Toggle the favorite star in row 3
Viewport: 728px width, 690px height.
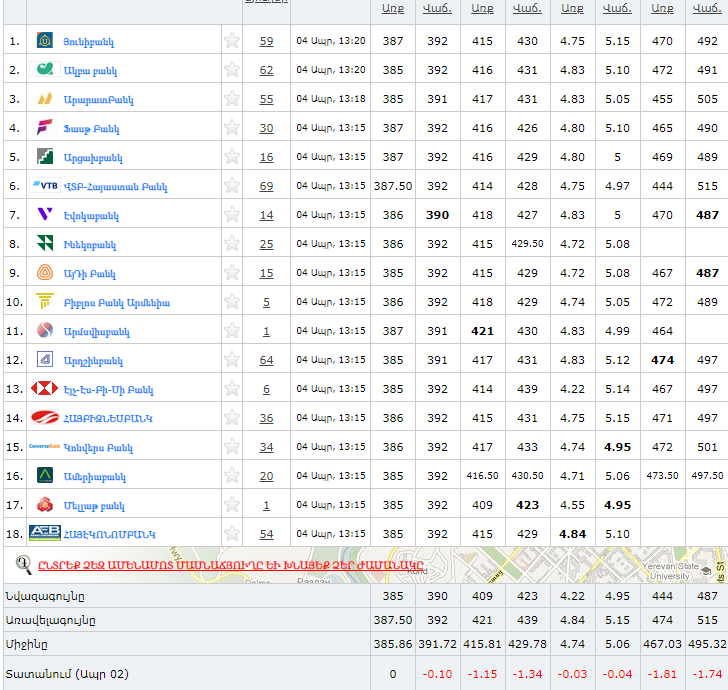[232, 98]
